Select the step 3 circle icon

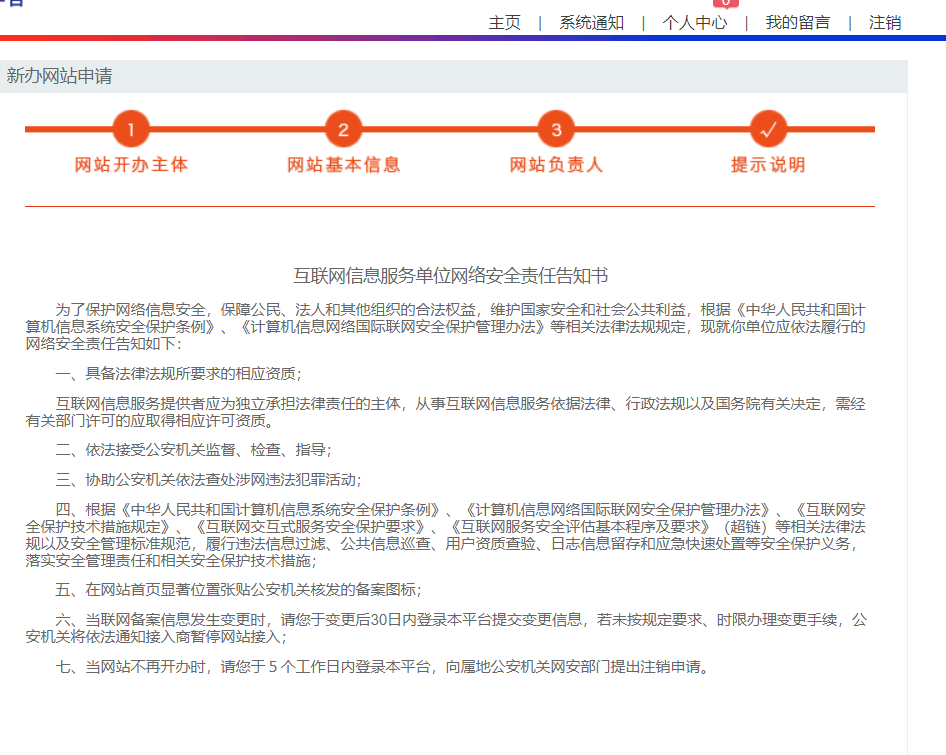pos(556,129)
